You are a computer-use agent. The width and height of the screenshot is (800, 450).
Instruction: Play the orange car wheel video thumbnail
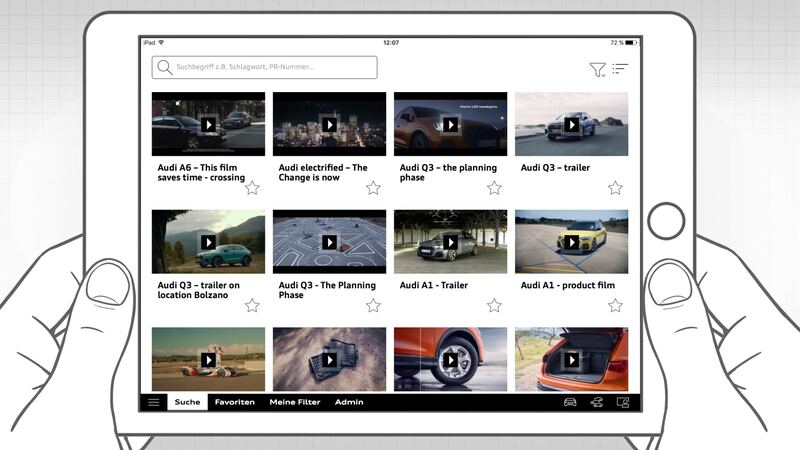[x=451, y=360]
